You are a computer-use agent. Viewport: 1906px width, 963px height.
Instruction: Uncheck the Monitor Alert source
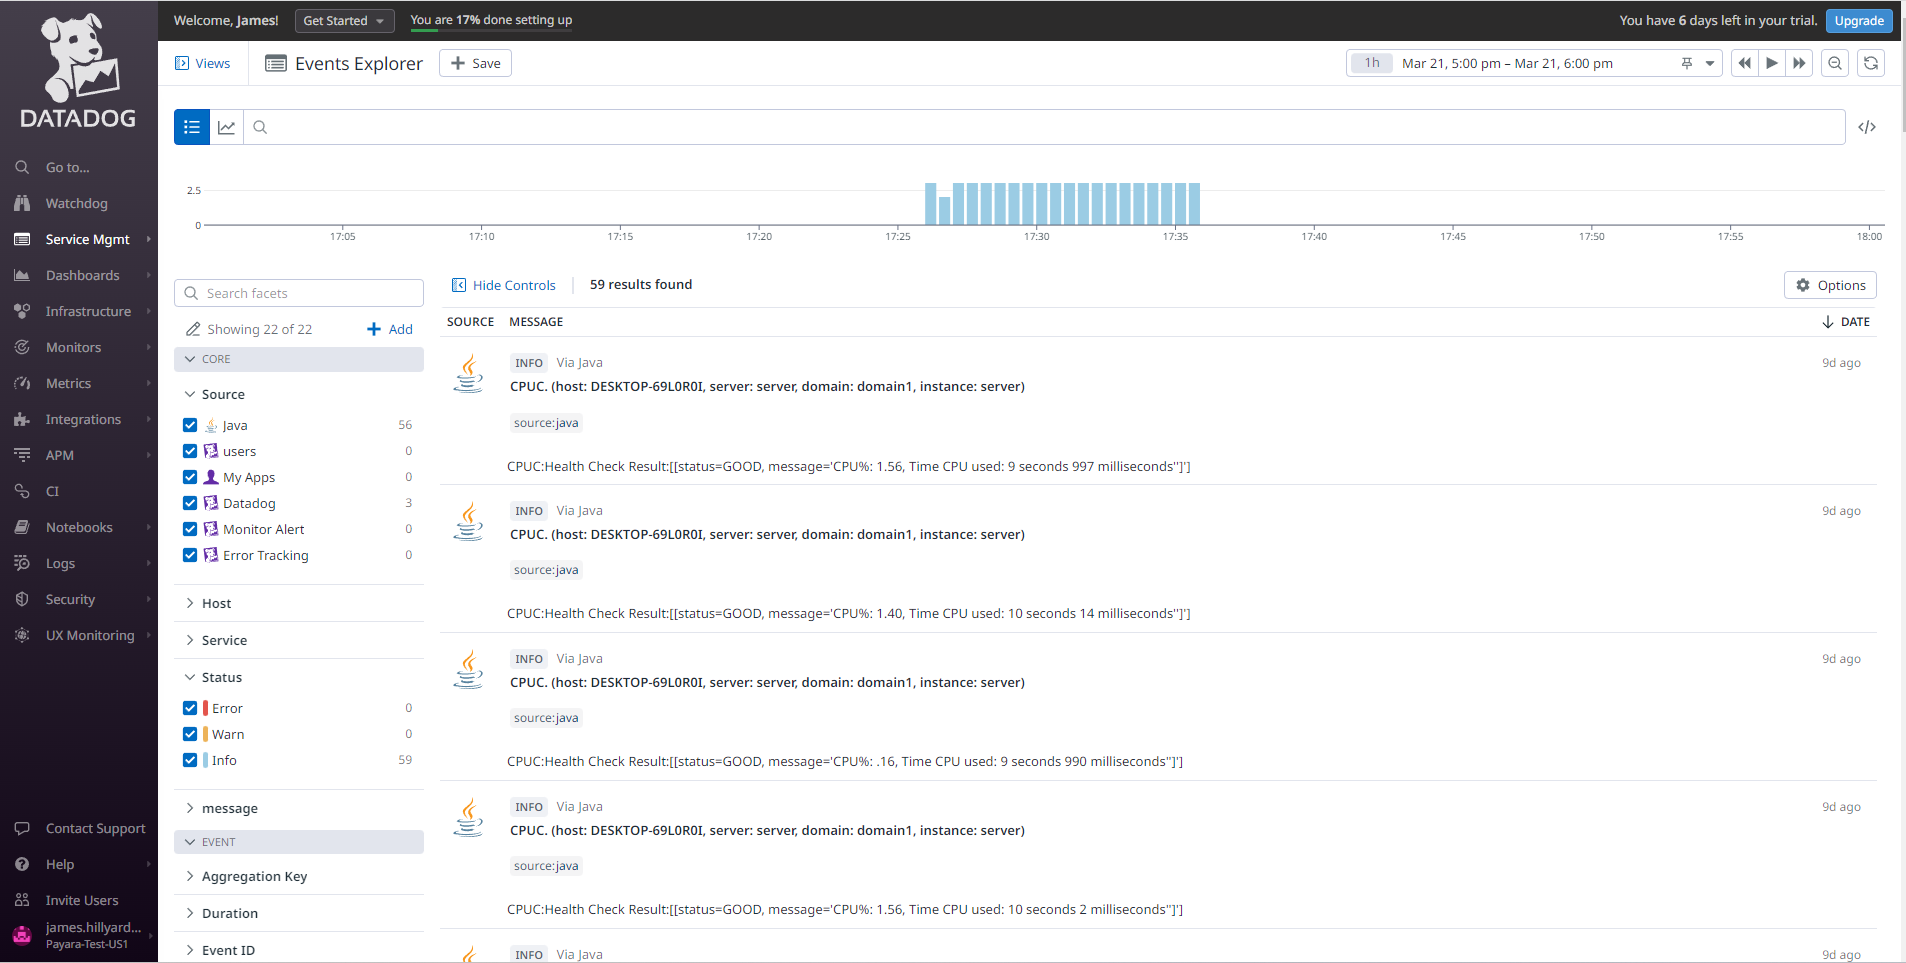[190, 528]
